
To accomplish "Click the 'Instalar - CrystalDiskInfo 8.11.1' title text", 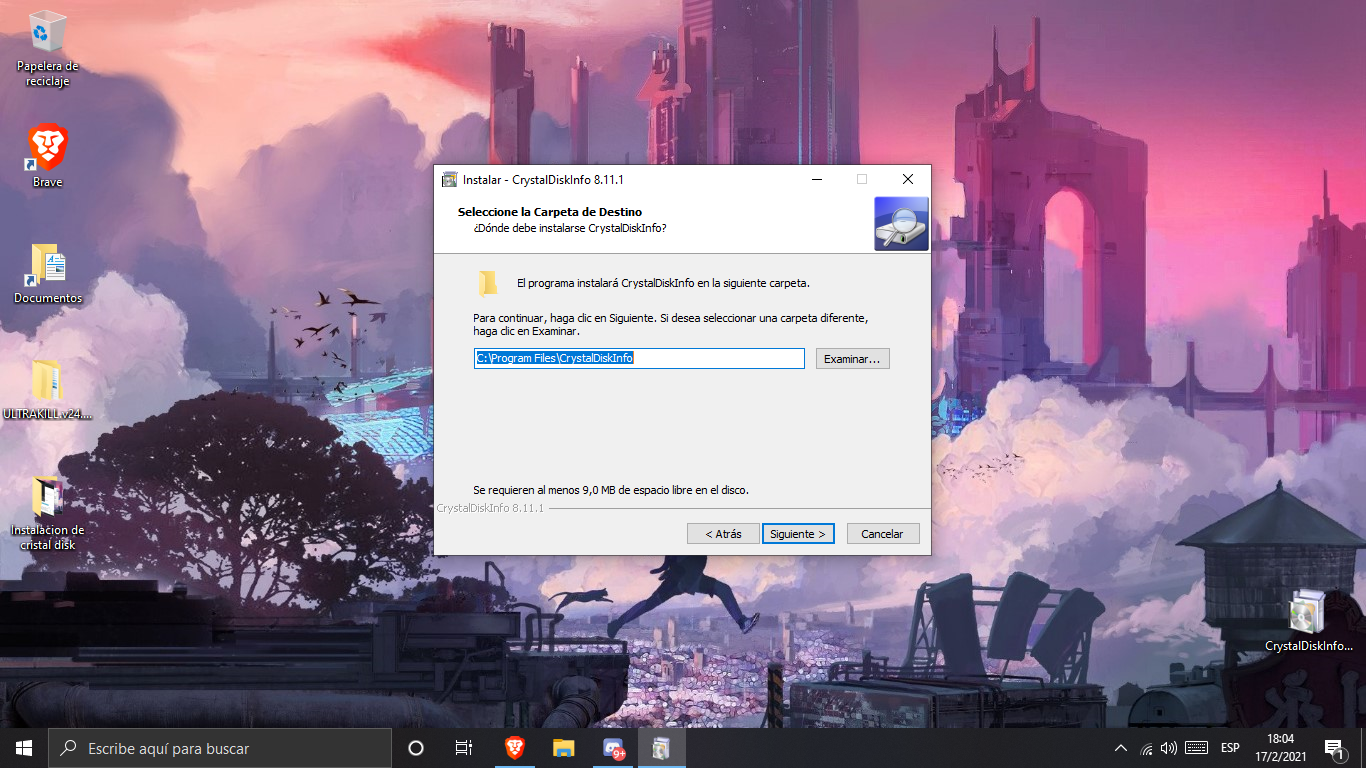I will pyautogui.click(x=543, y=180).
